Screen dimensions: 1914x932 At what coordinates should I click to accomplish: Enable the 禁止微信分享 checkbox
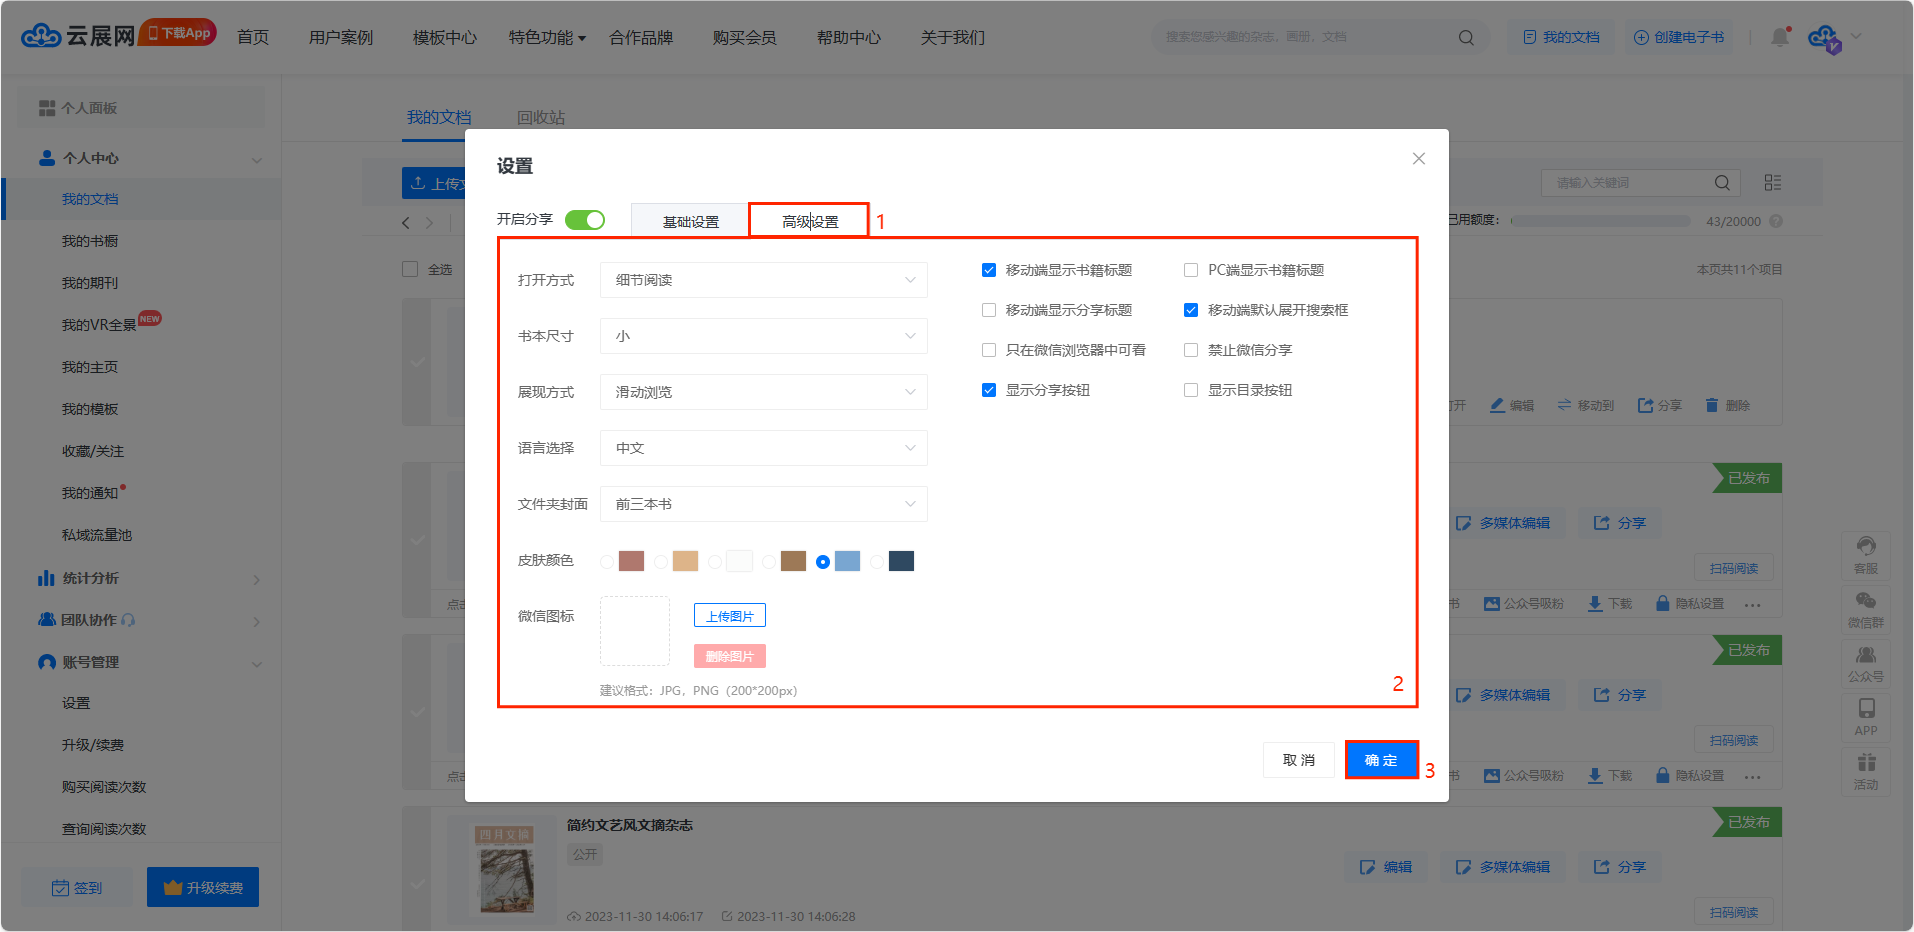tap(1191, 350)
